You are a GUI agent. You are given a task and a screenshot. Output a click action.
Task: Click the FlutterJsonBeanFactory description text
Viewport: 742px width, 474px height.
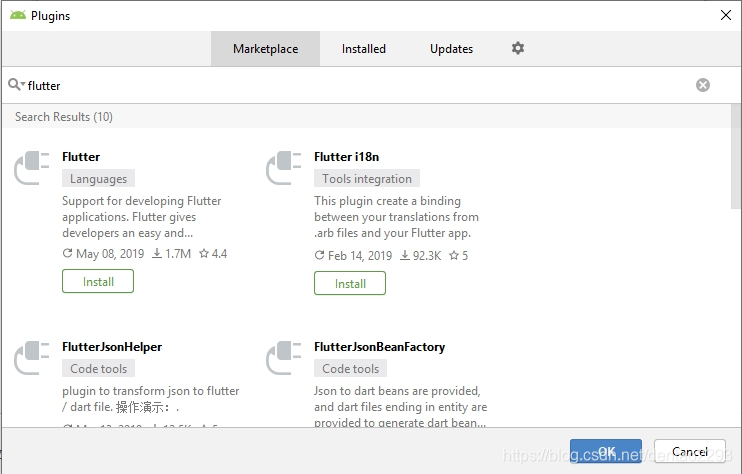click(400, 406)
